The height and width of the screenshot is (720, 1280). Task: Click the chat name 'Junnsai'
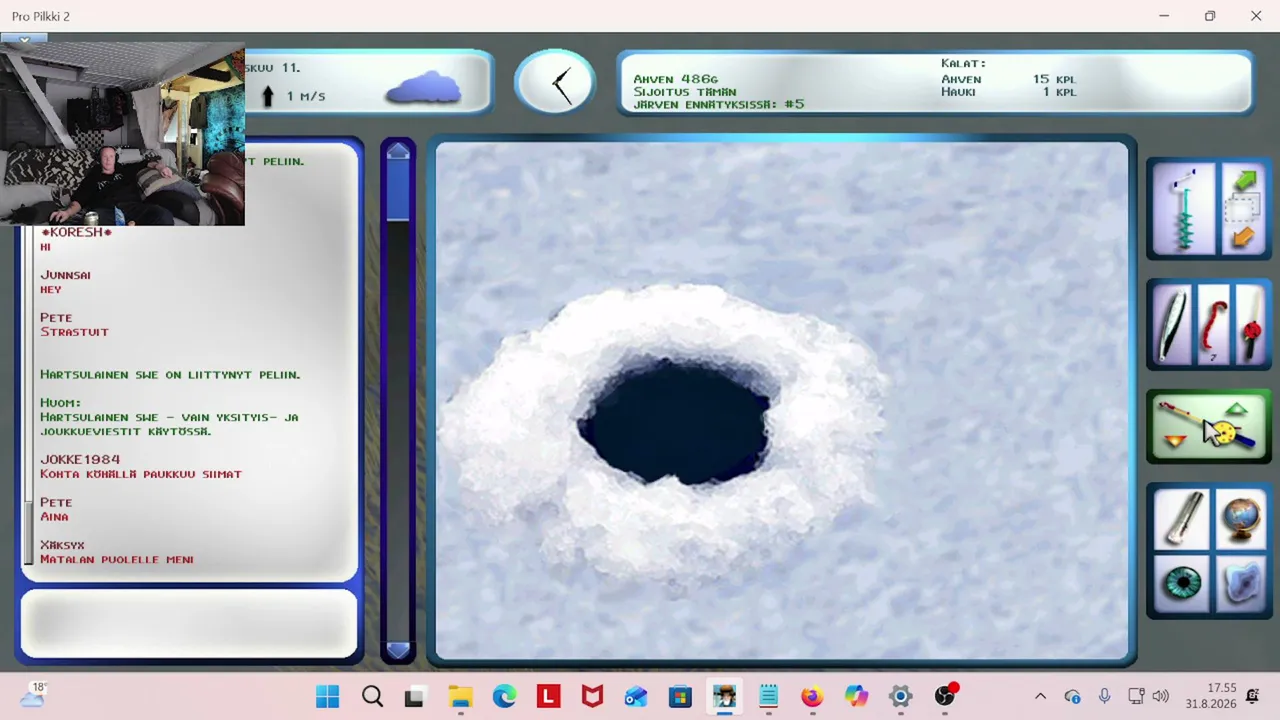(x=65, y=275)
